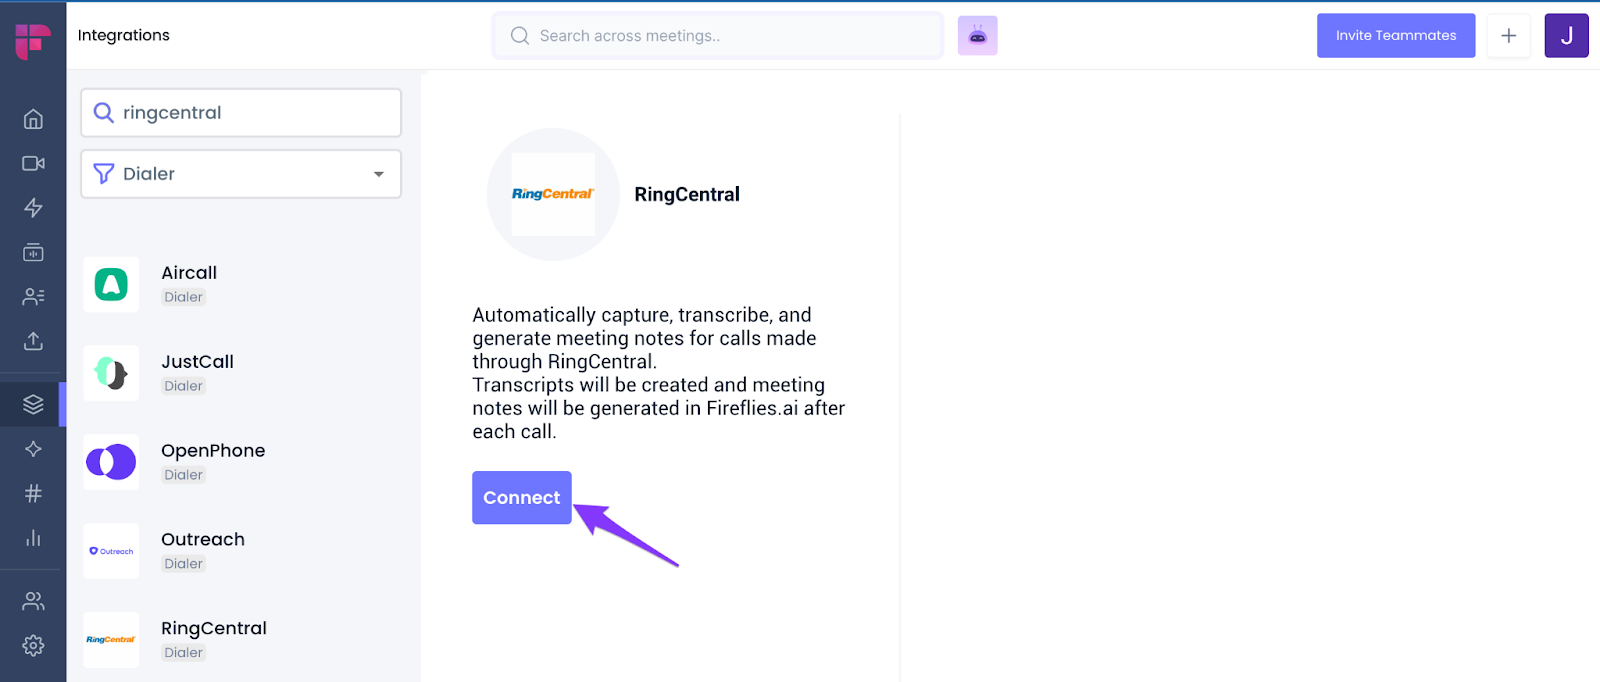Screen dimensions: 1600x682
Task: Click the plus button in header
Action: click(1508, 36)
